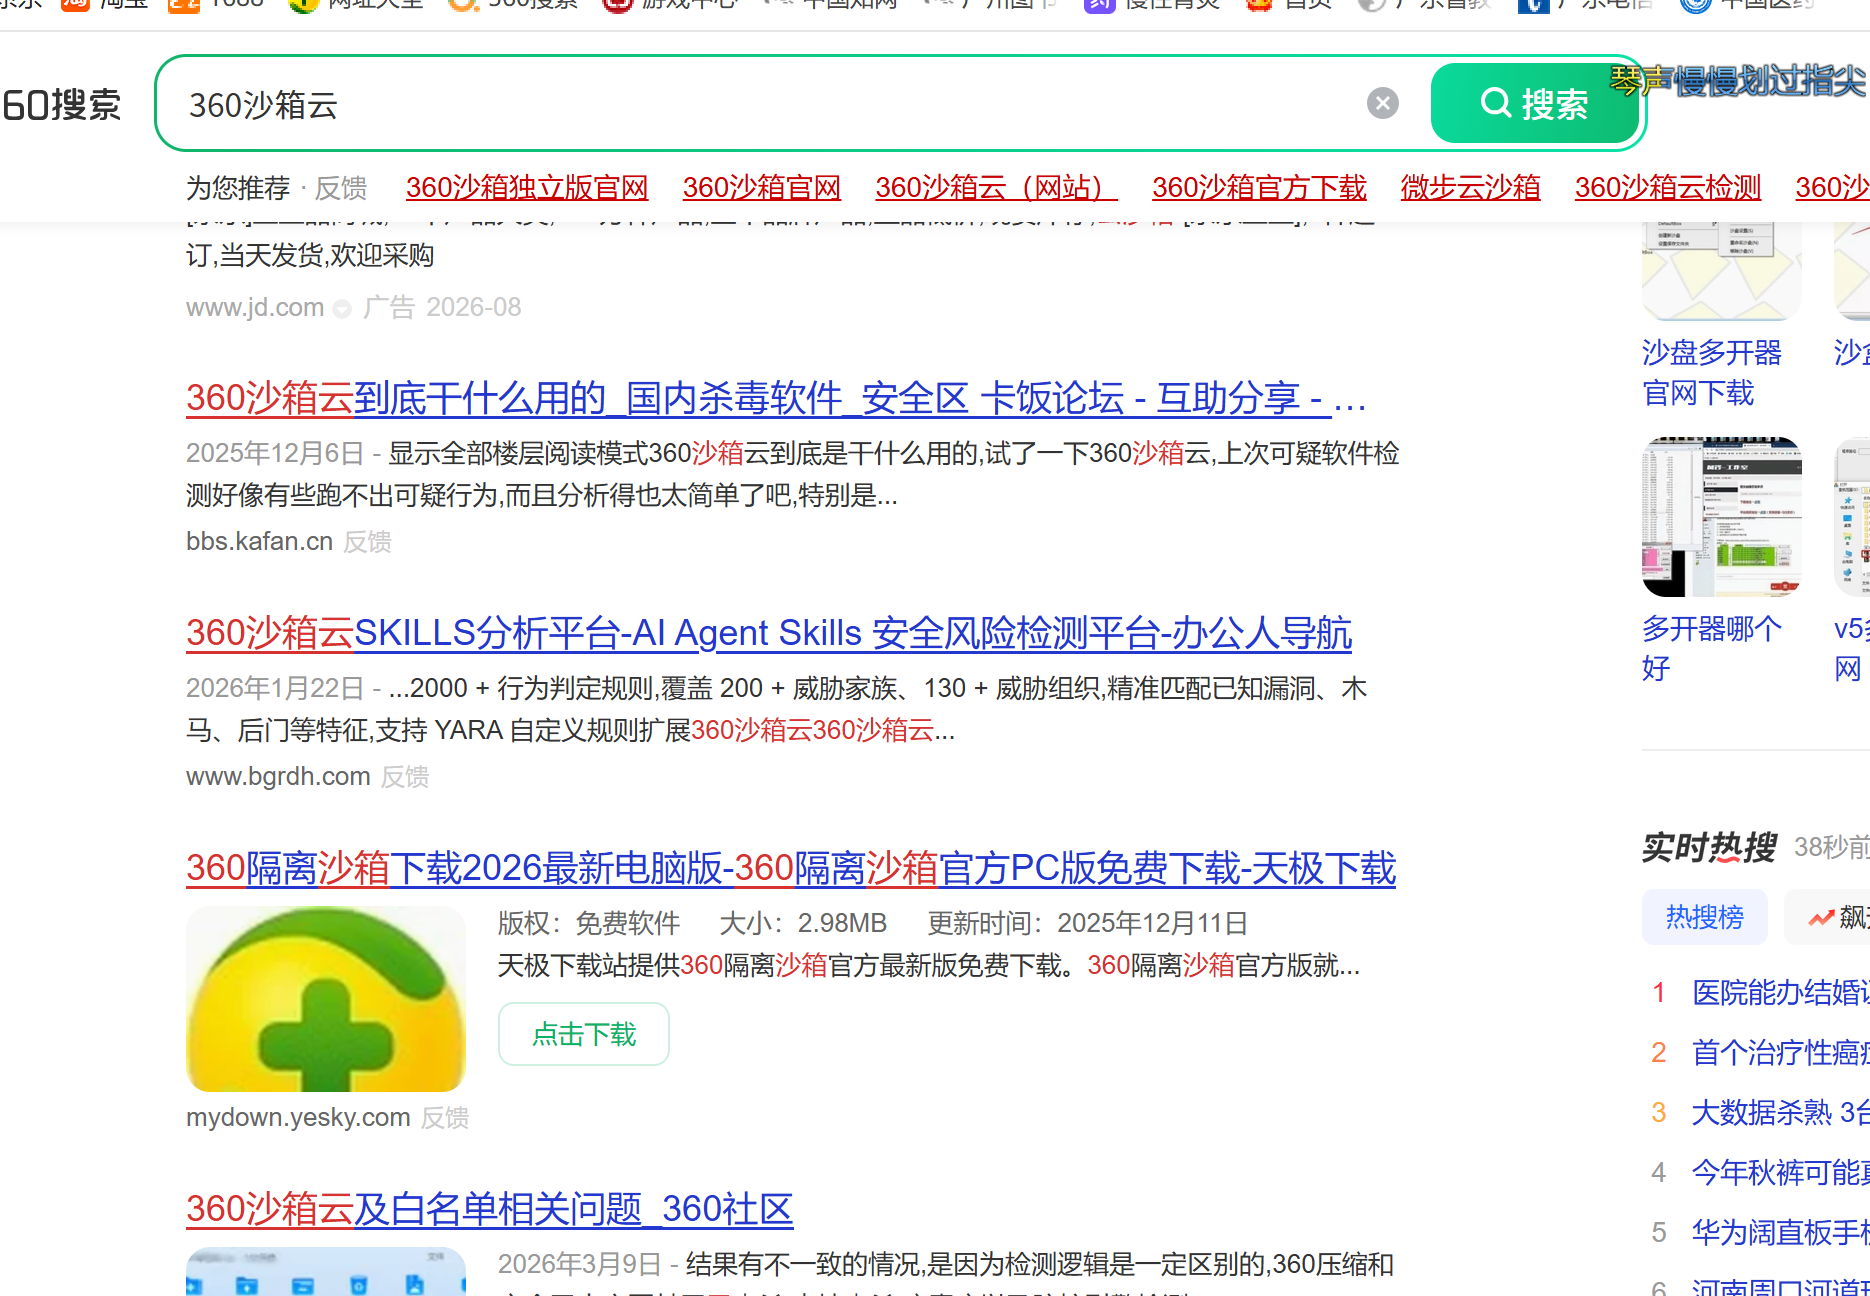Open the thumbnail for the 360社区 result

tap(326, 1271)
